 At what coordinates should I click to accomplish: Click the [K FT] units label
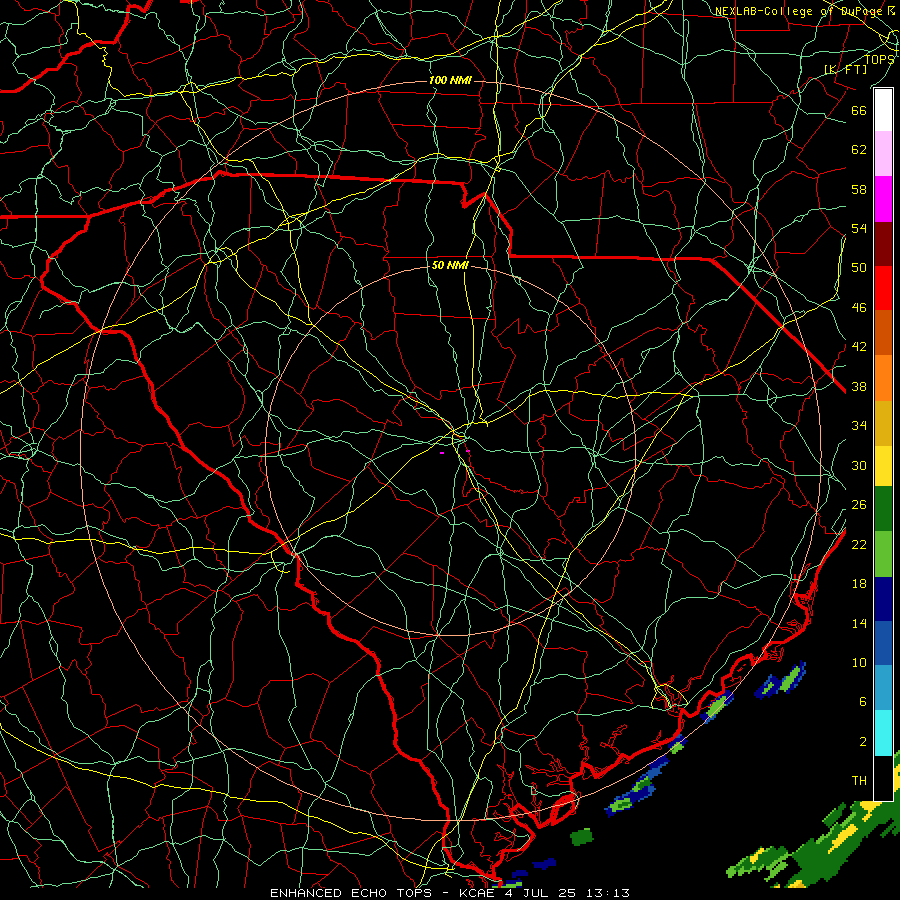click(x=845, y=69)
